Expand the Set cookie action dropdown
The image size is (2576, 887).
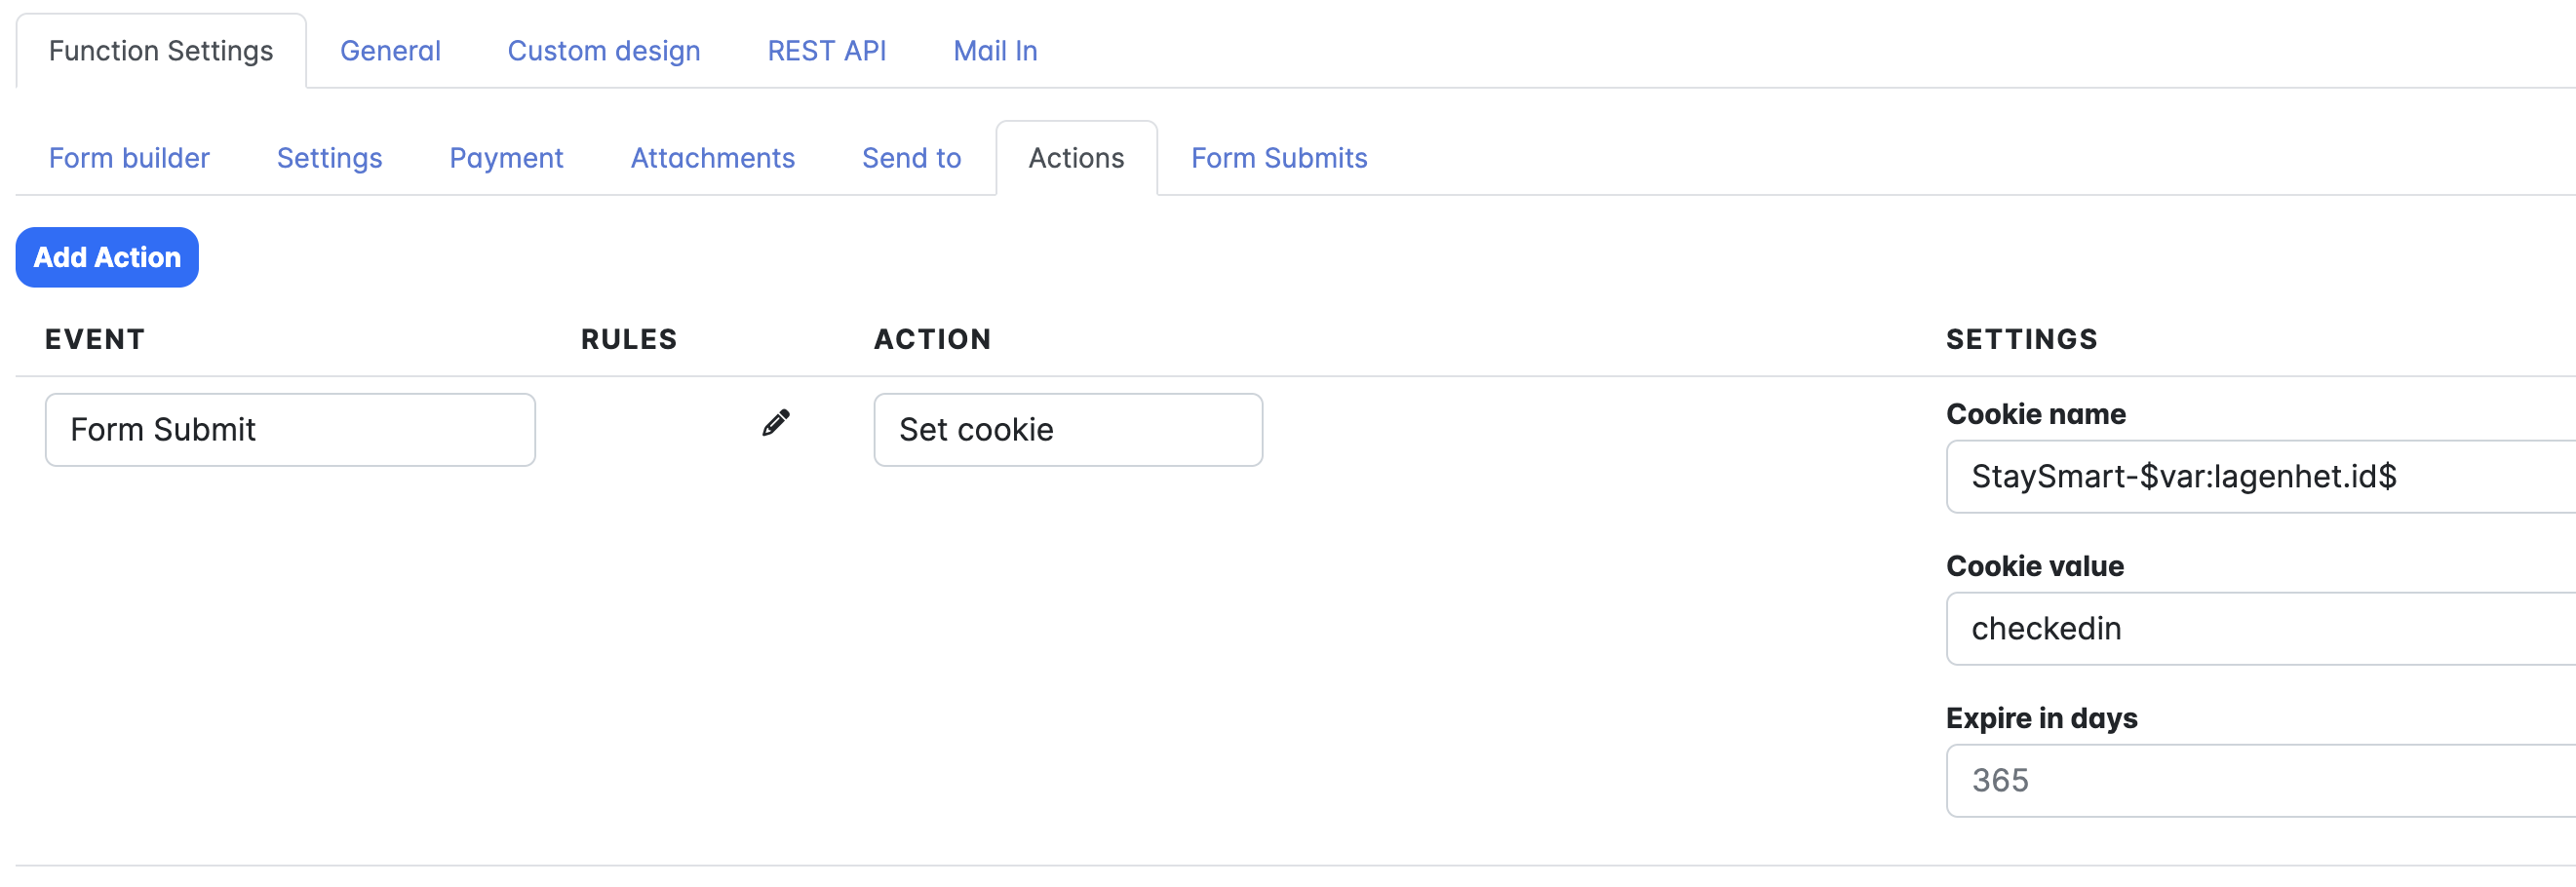click(1067, 430)
